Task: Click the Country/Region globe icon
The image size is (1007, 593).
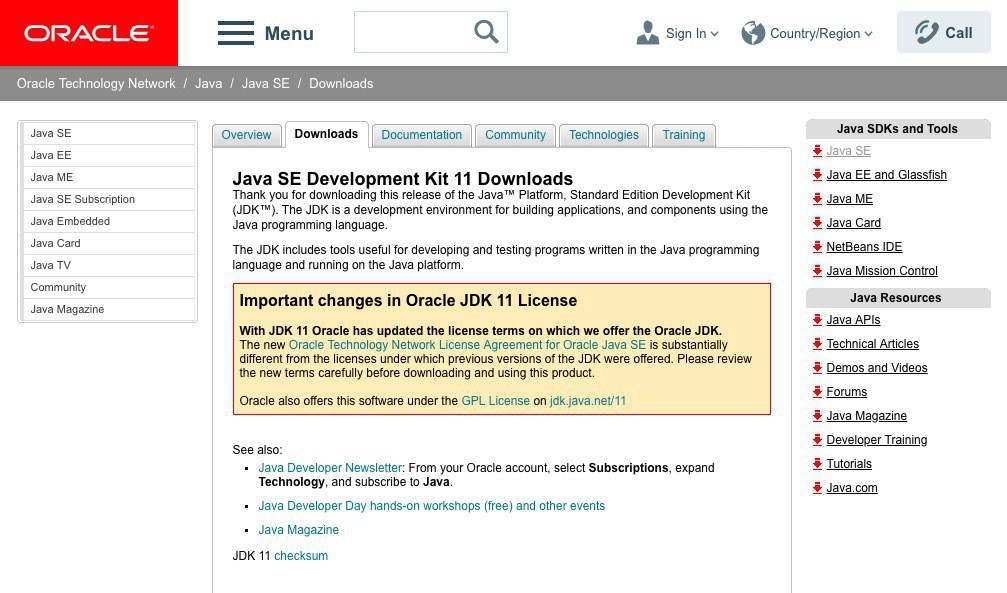Action: coord(753,33)
